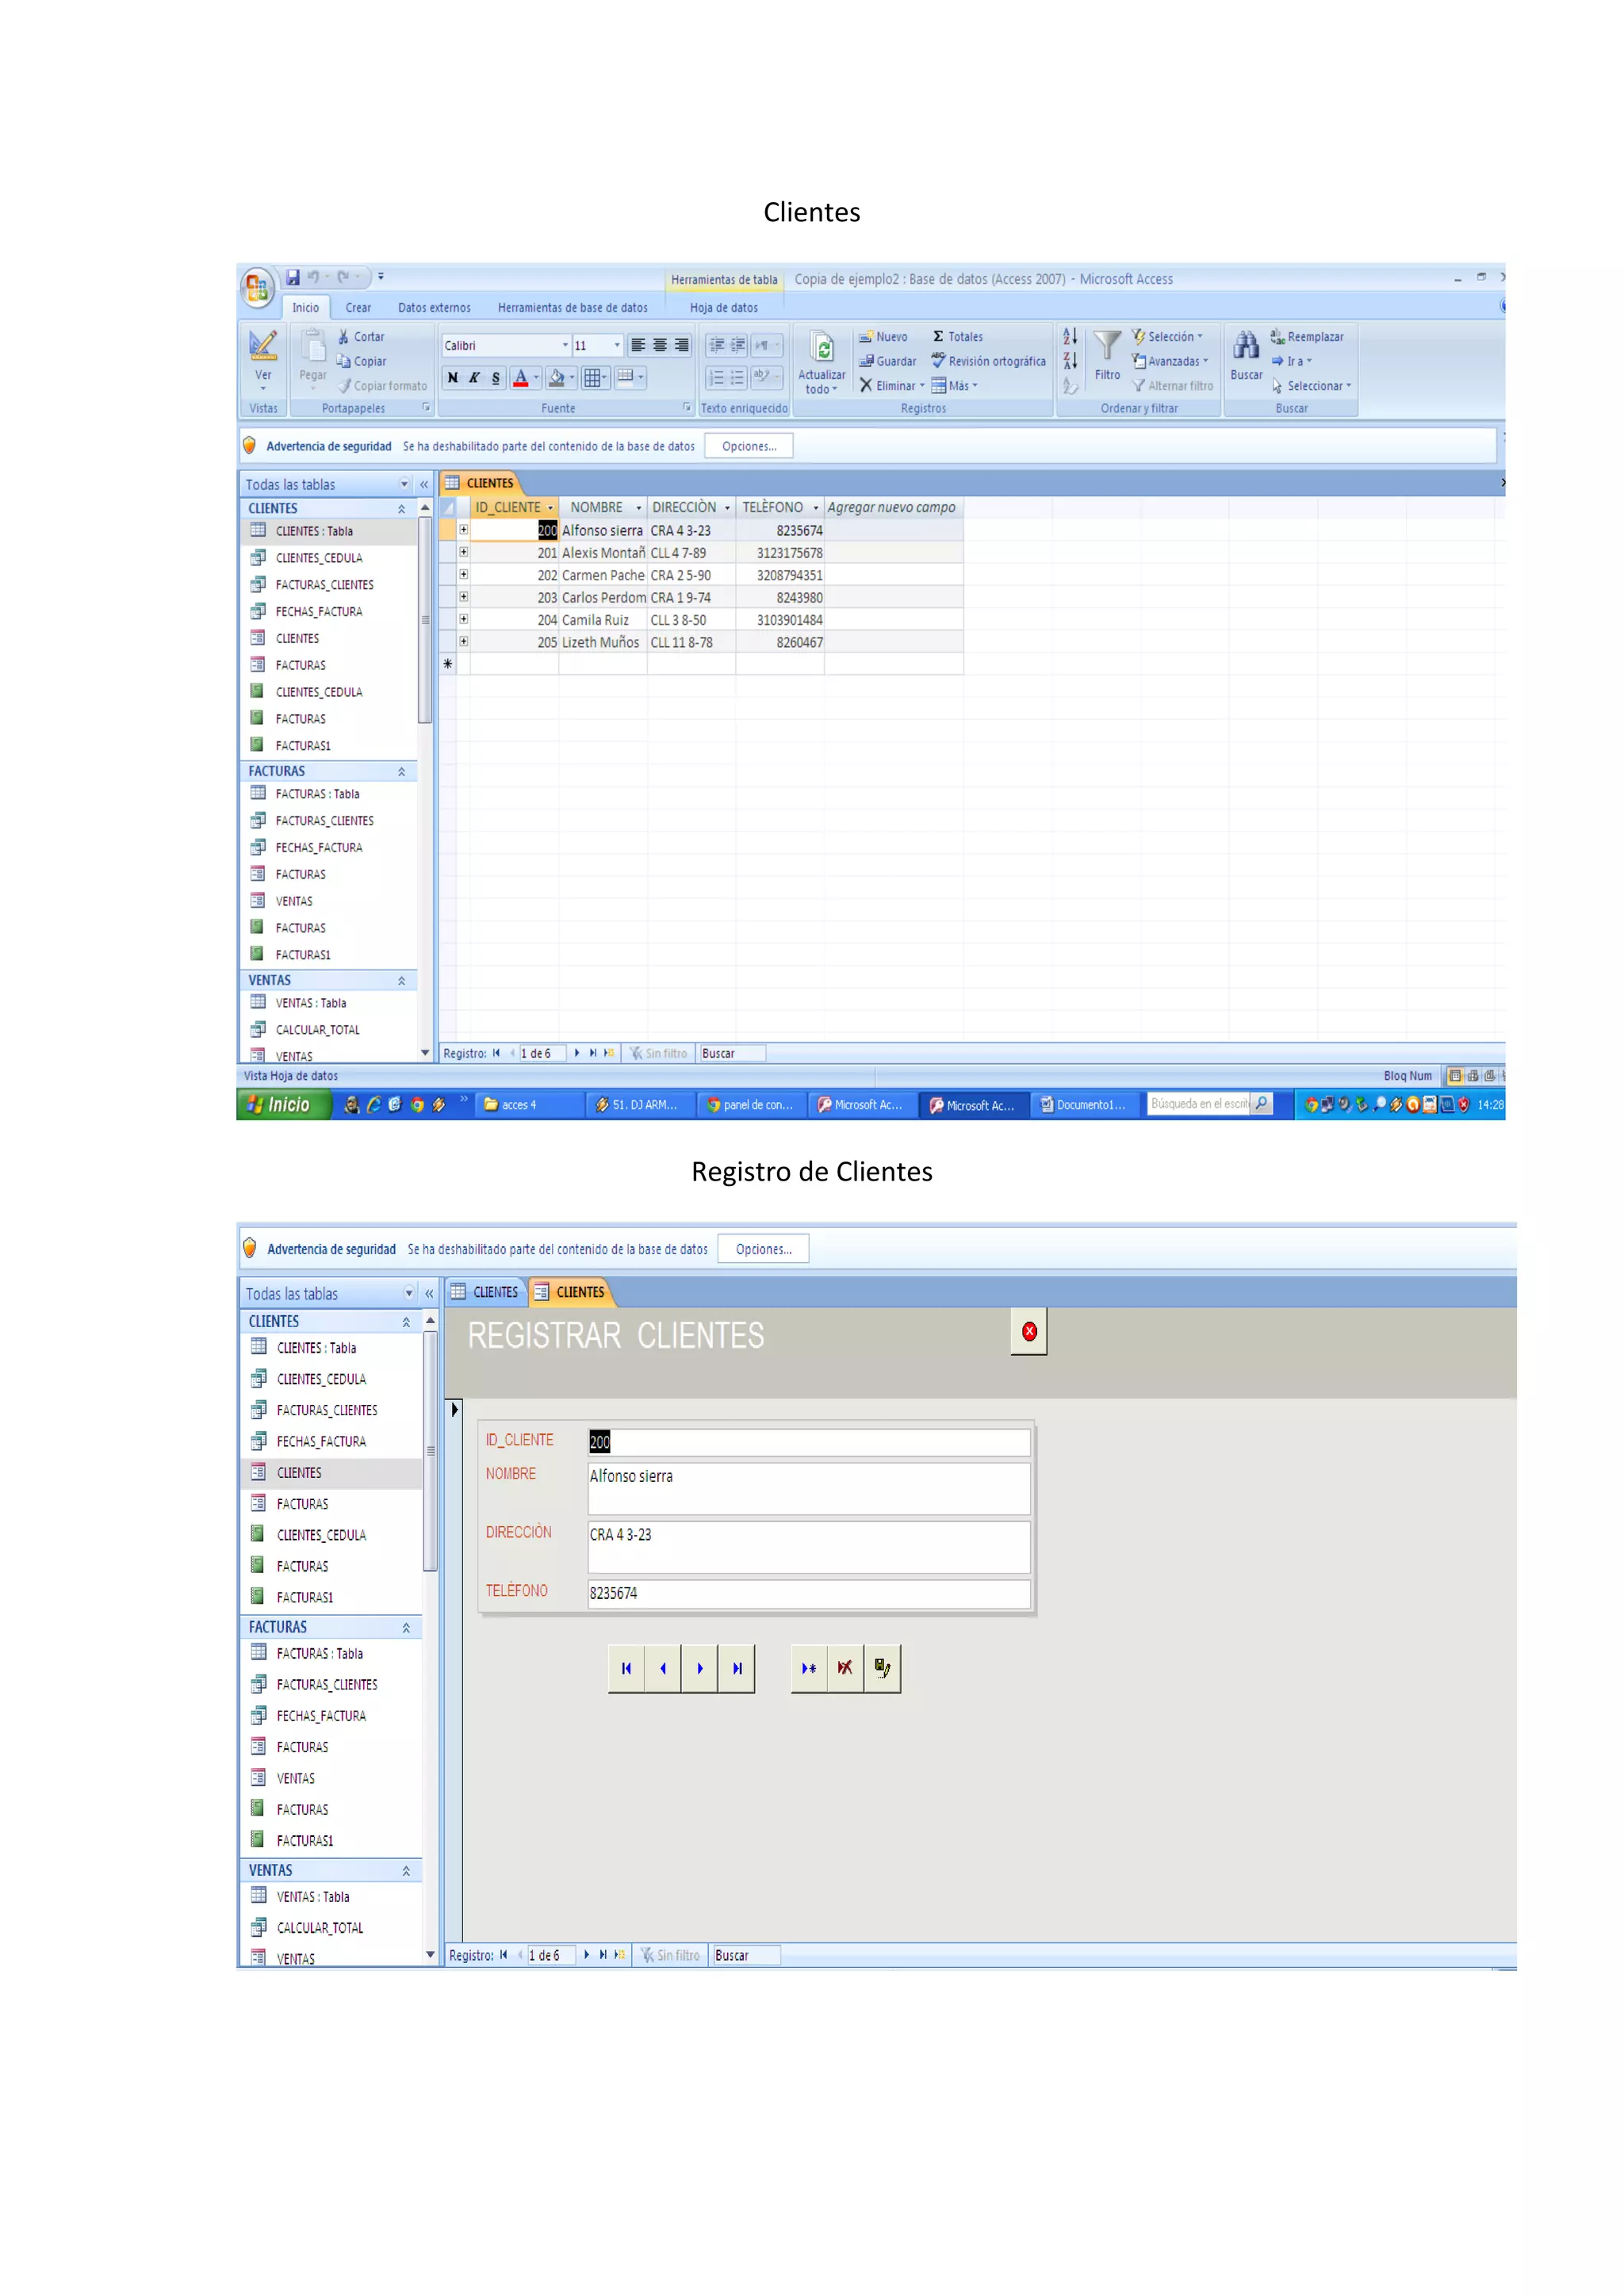Open Herramientas de base de datos tab
The width and height of the screenshot is (1624, 2296).
[x=572, y=308]
